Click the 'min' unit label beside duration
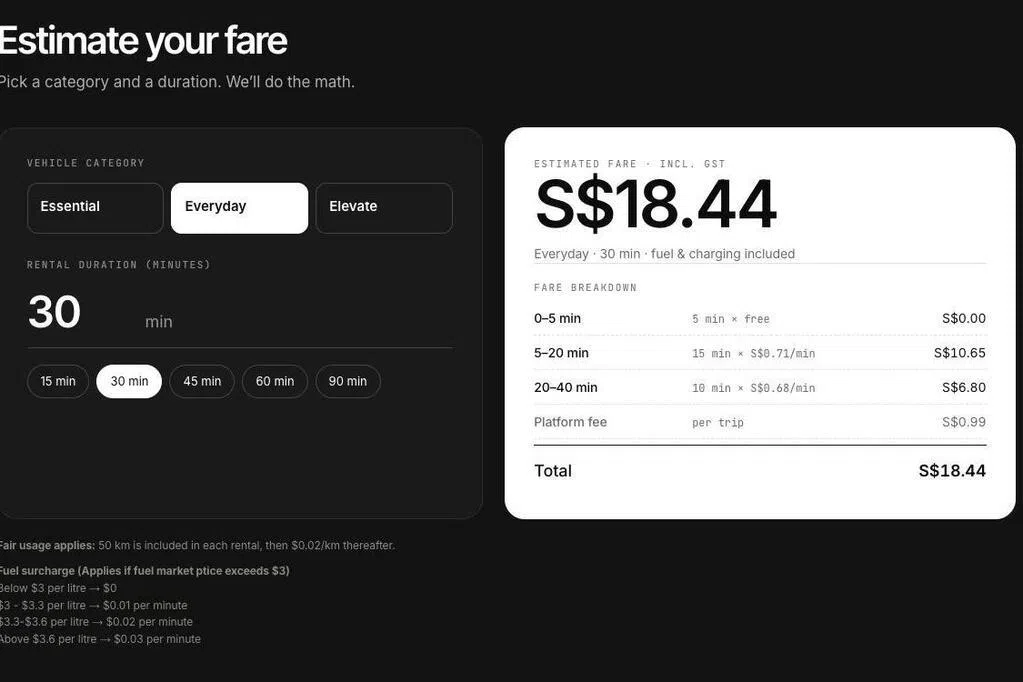The width and height of the screenshot is (1023, 682). [x=159, y=322]
